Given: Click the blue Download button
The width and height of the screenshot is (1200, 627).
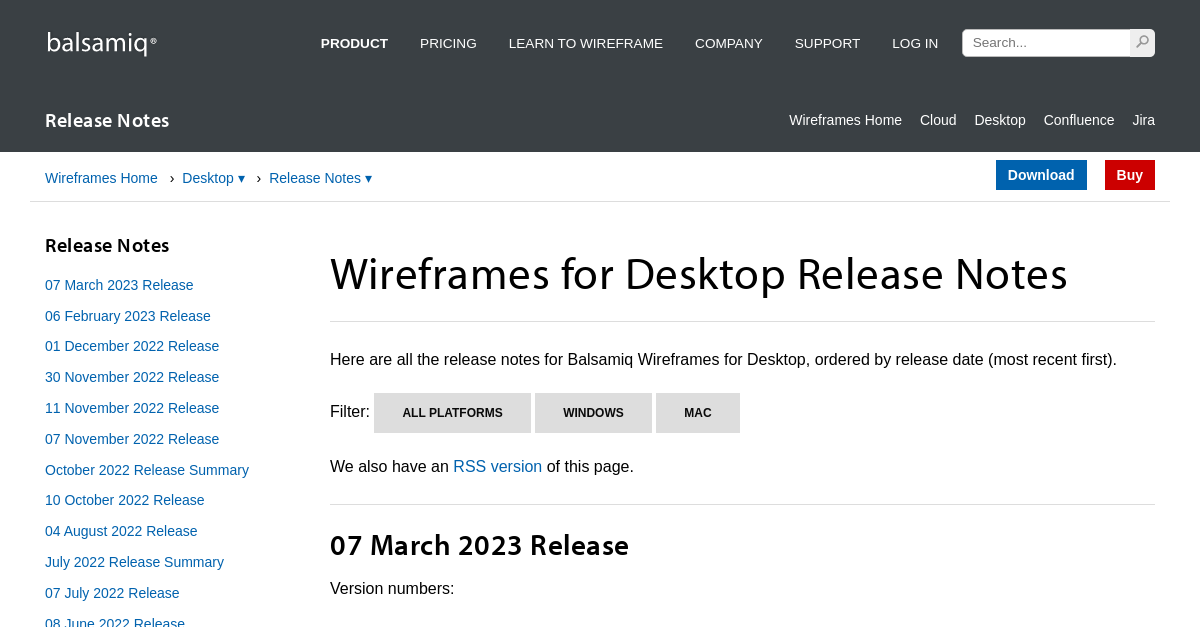Looking at the screenshot, I should pos(1041,175).
